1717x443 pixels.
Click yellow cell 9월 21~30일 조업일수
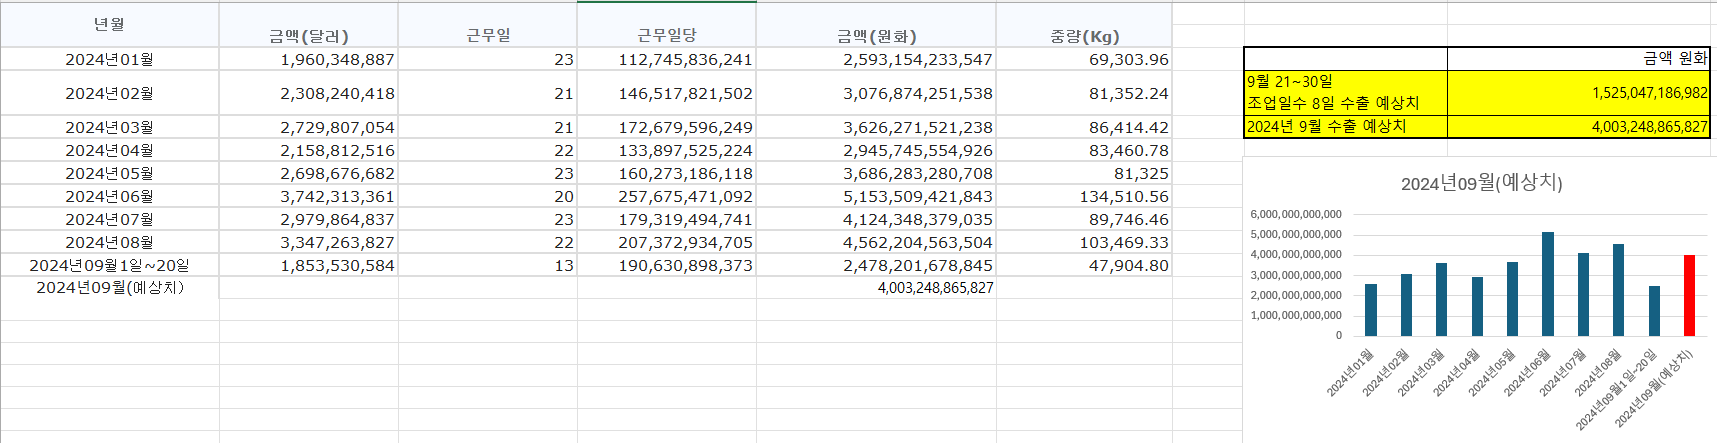pos(1346,92)
